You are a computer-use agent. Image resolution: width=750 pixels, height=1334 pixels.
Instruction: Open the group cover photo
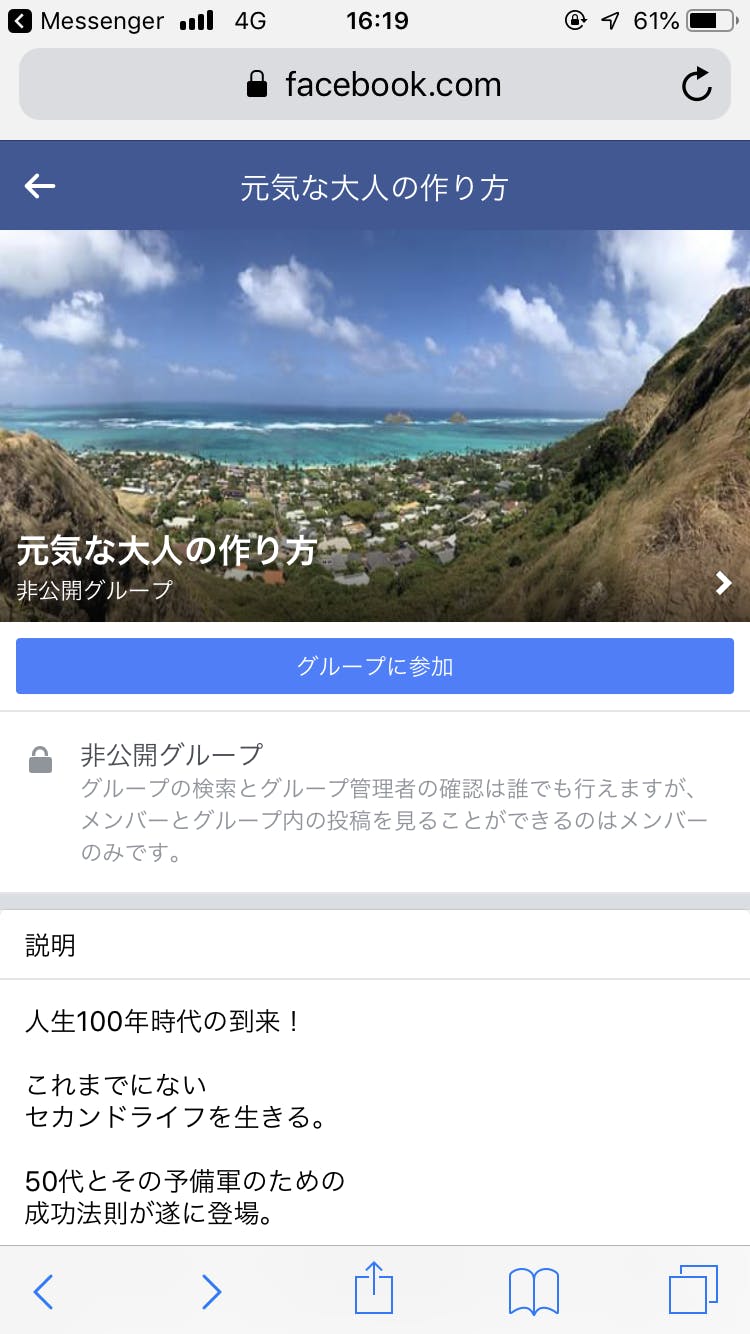(x=375, y=426)
